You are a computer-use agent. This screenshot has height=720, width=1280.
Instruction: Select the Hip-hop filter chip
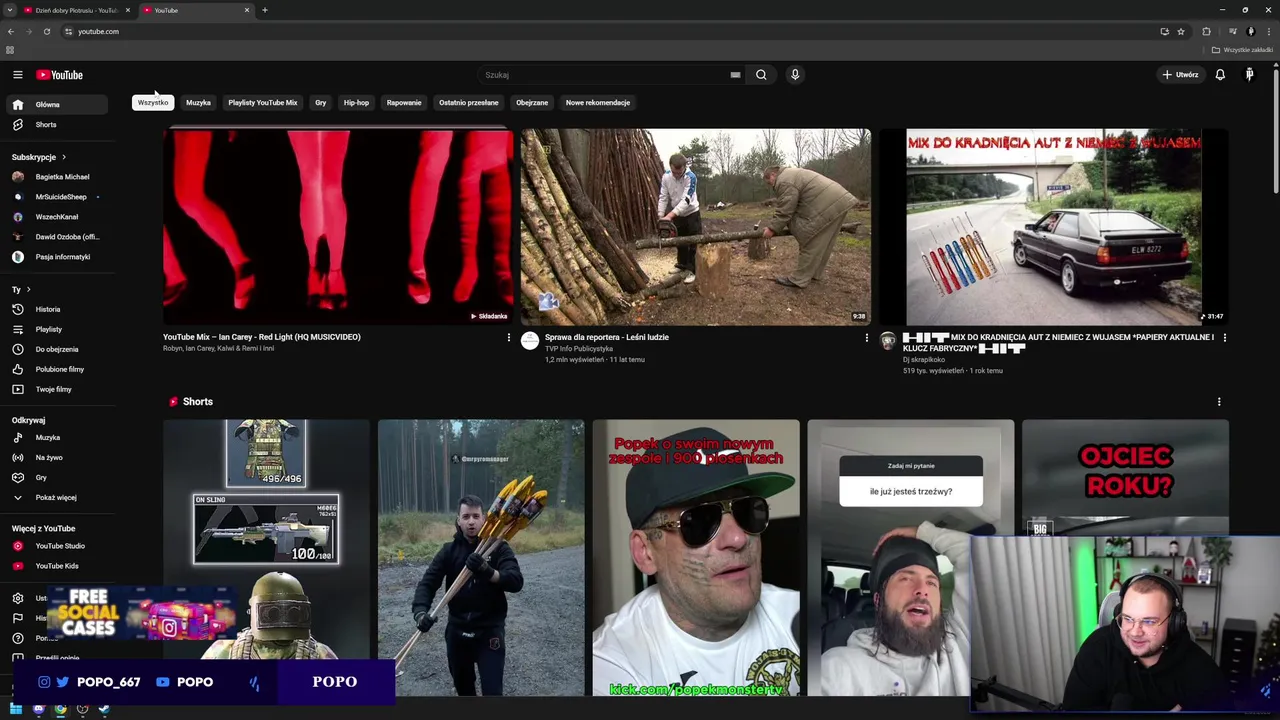pos(356,102)
